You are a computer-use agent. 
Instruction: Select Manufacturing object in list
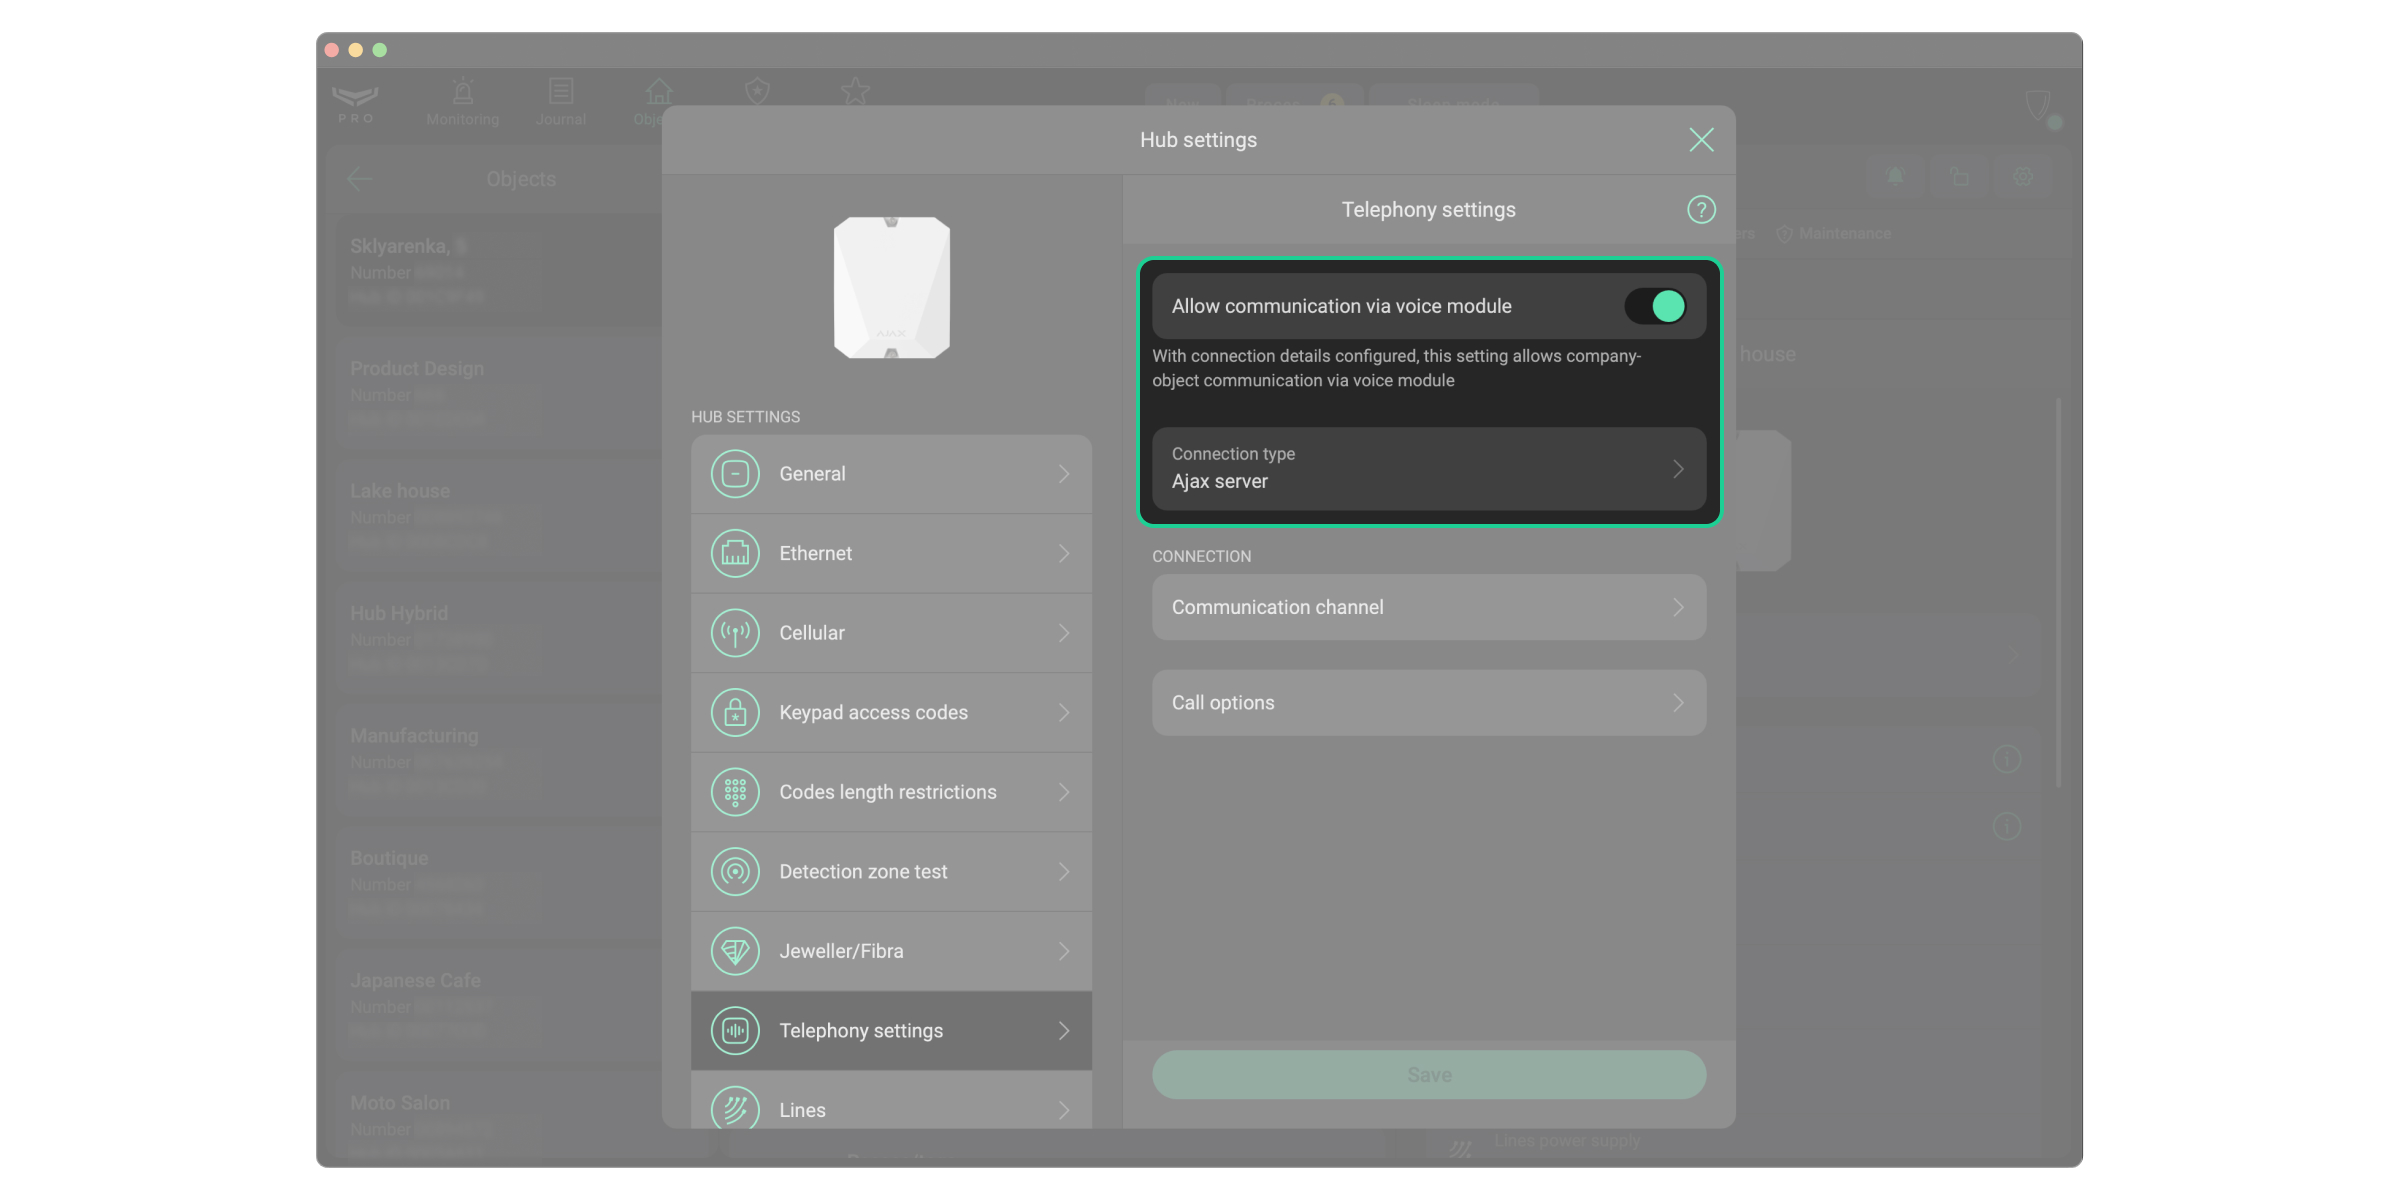(497, 760)
